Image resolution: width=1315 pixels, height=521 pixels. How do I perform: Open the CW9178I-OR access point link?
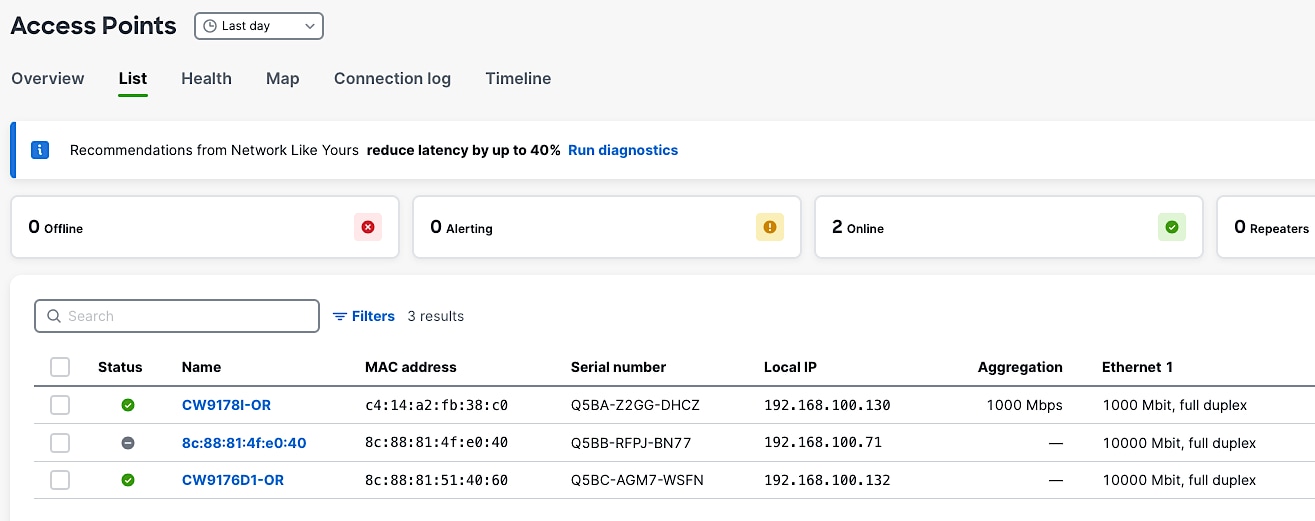click(x=226, y=405)
